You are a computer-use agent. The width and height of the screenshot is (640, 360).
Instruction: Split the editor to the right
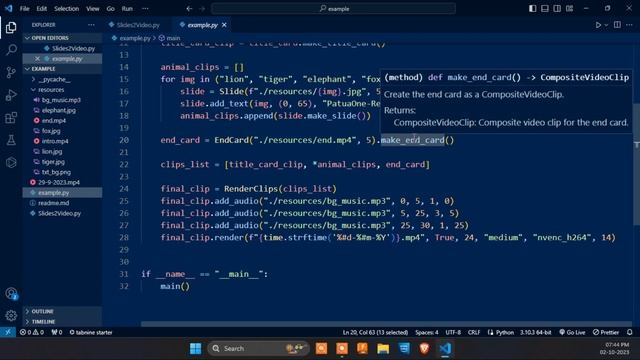point(617,25)
